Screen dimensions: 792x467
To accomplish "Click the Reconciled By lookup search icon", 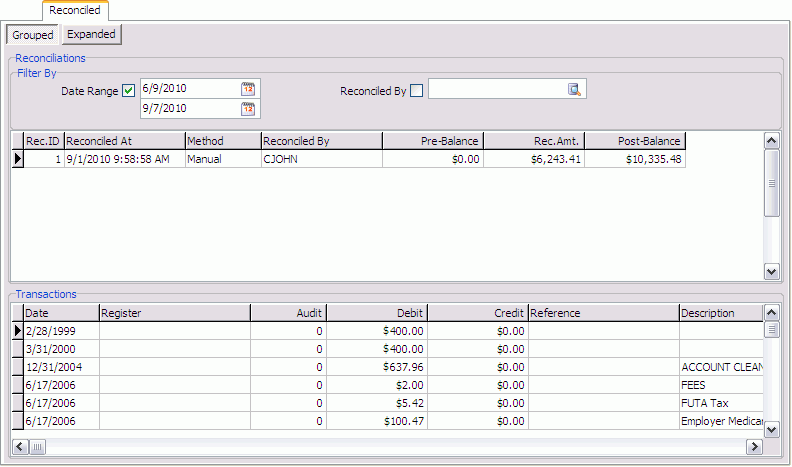I will click(x=574, y=90).
